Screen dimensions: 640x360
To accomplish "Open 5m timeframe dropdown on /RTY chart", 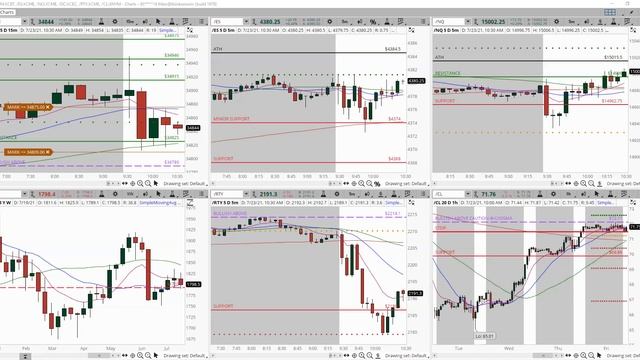I will click(x=352, y=194).
